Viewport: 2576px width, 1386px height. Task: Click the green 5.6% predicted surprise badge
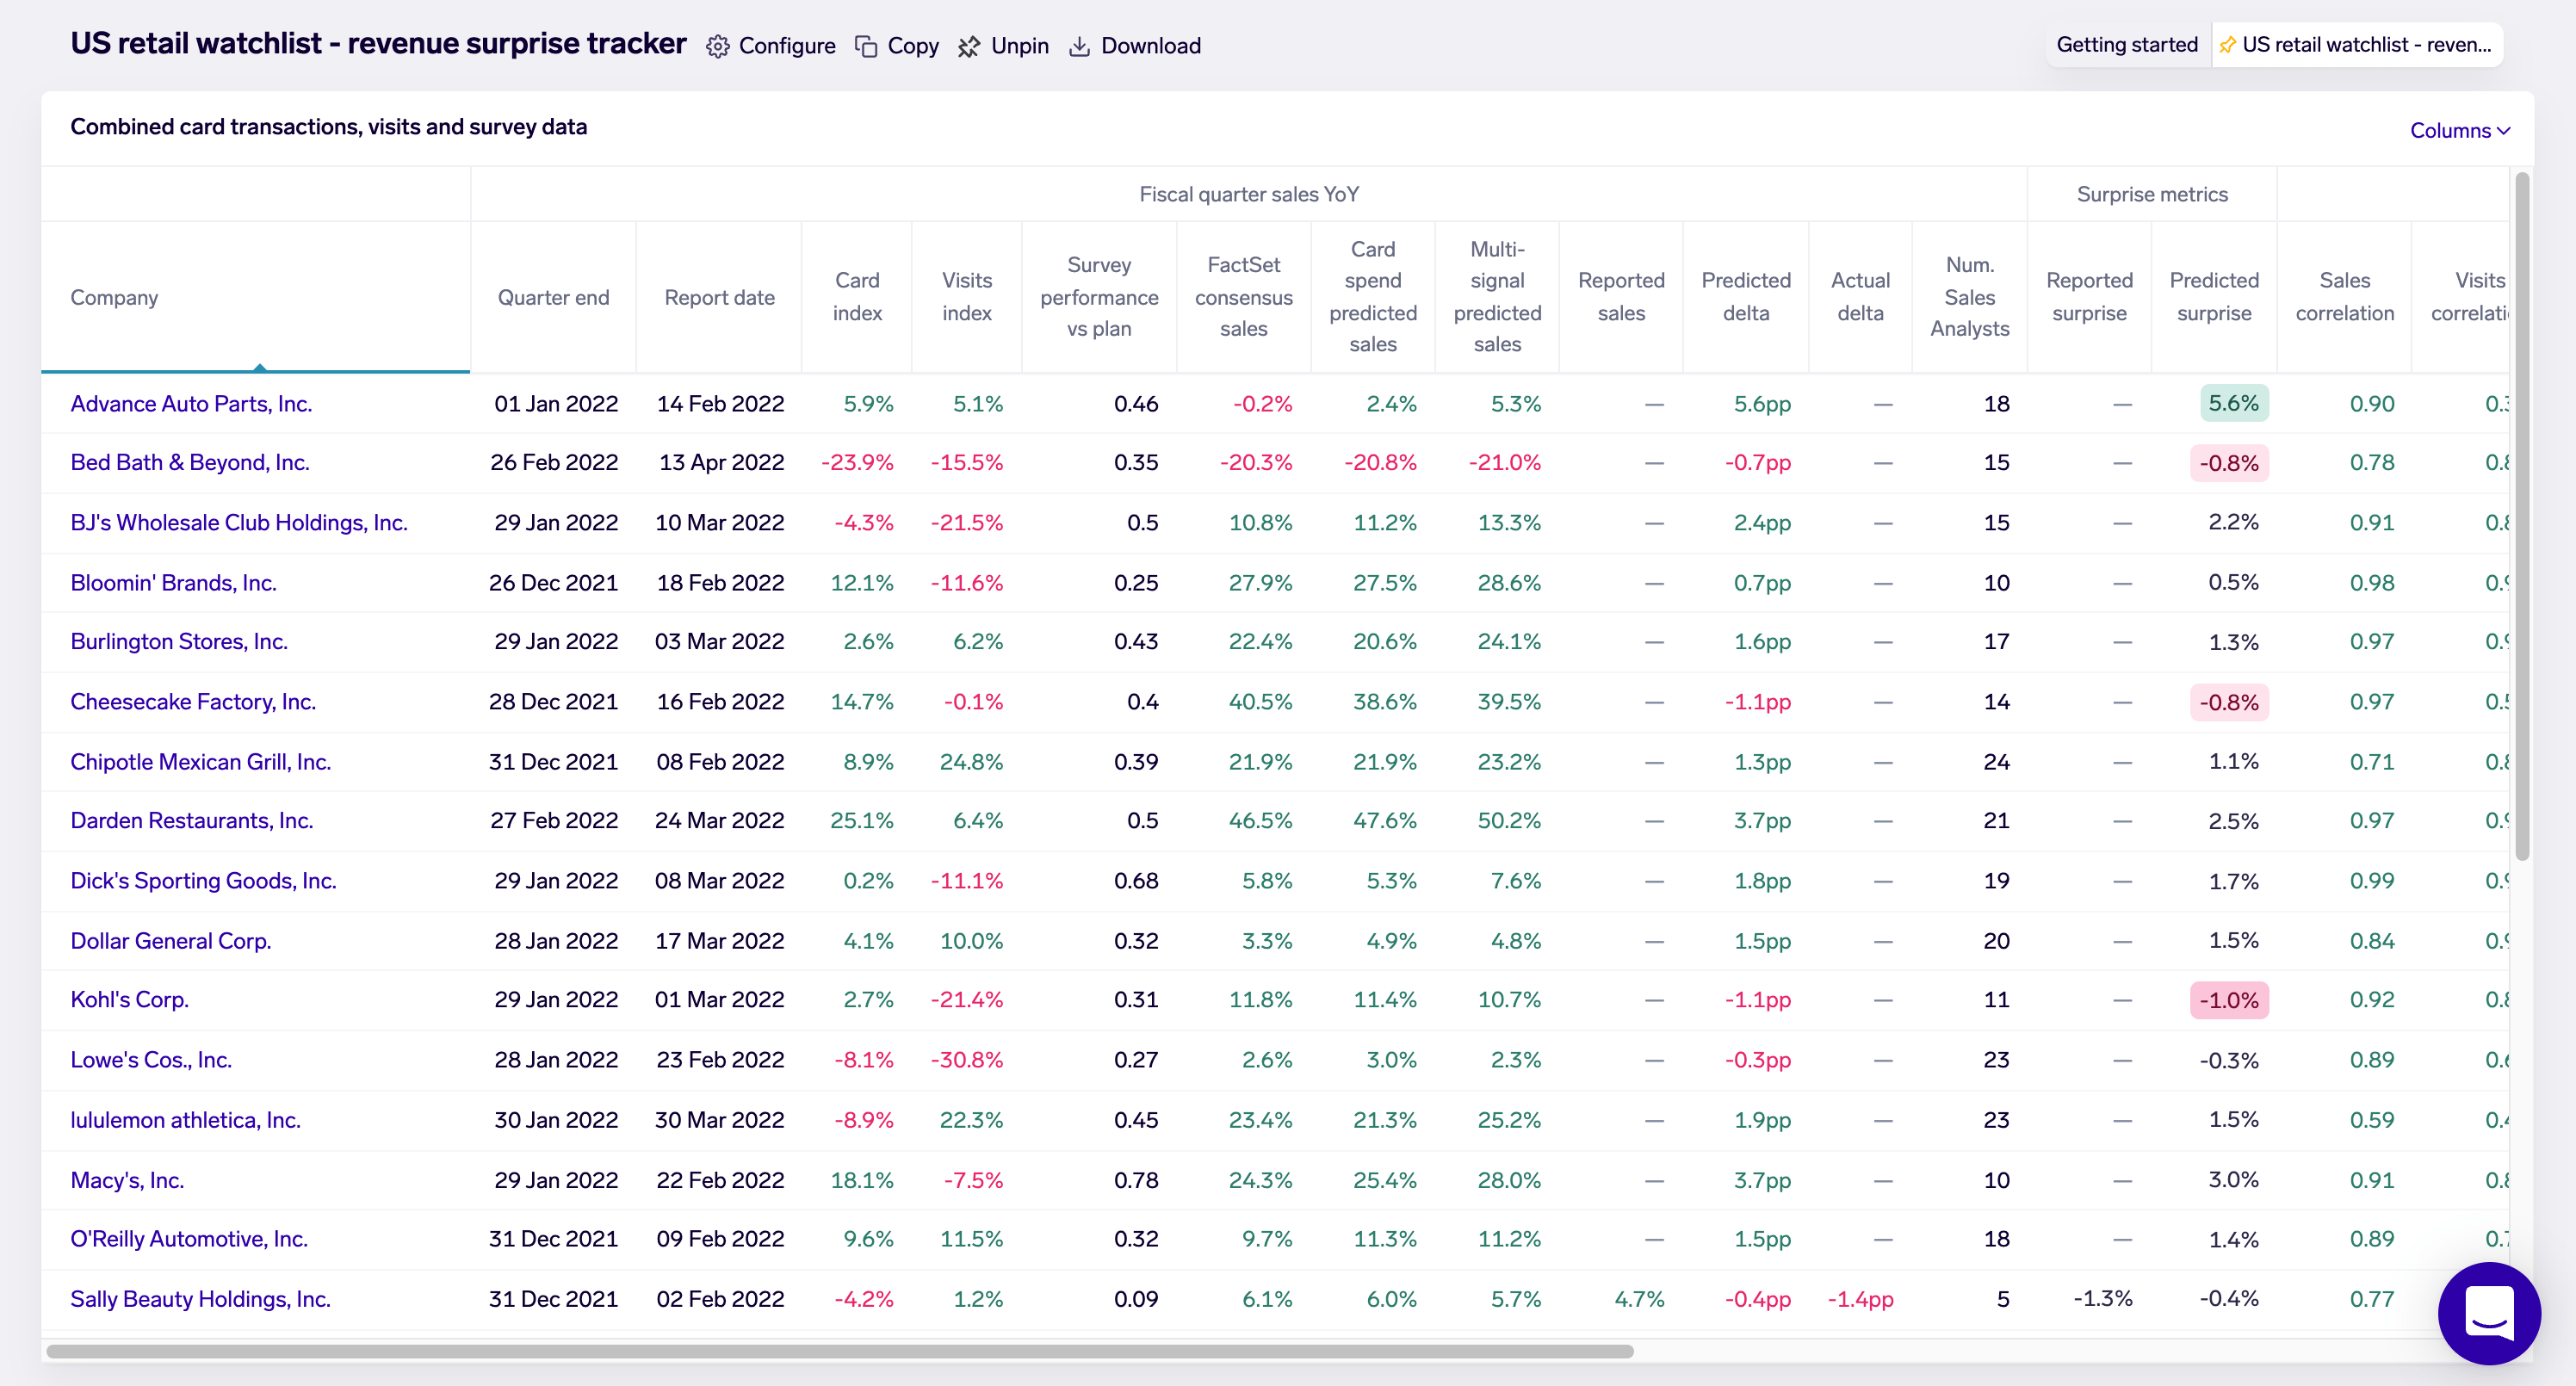coord(2233,404)
